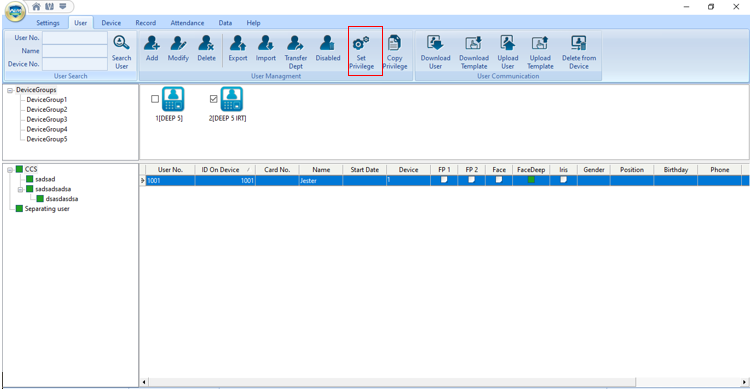The height and width of the screenshot is (392, 755).
Task: Toggle FP 1 checkbox for user Jester
Action: pyautogui.click(x=444, y=180)
